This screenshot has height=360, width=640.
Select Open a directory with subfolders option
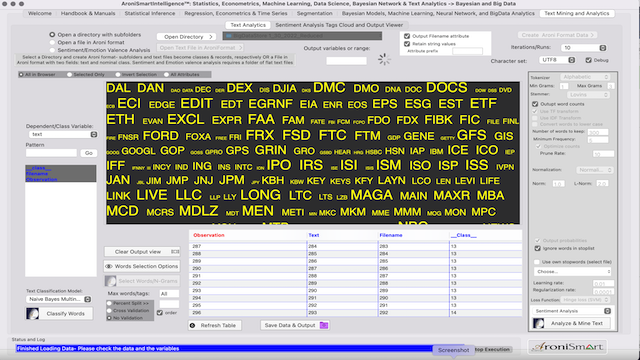click(x=52, y=35)
